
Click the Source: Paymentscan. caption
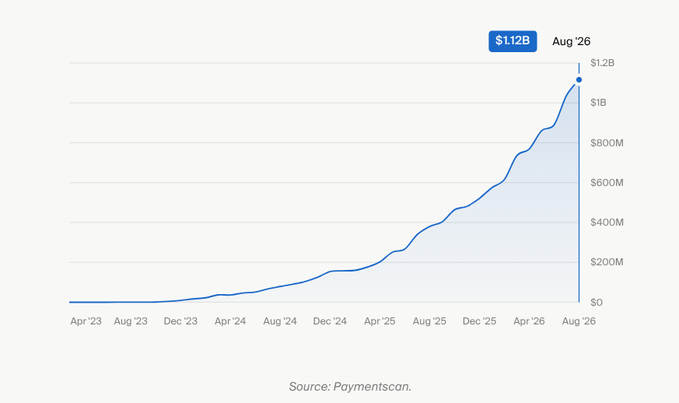click(350, 387)
